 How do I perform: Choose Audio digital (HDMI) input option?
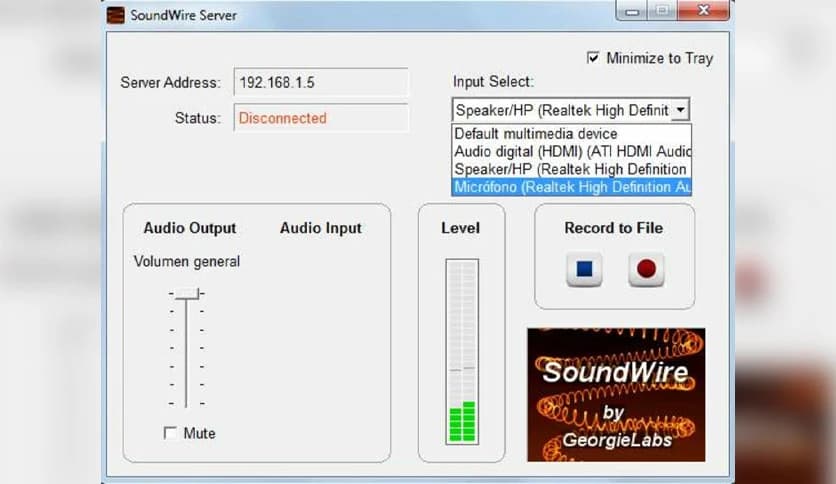[x=572, y=151]
